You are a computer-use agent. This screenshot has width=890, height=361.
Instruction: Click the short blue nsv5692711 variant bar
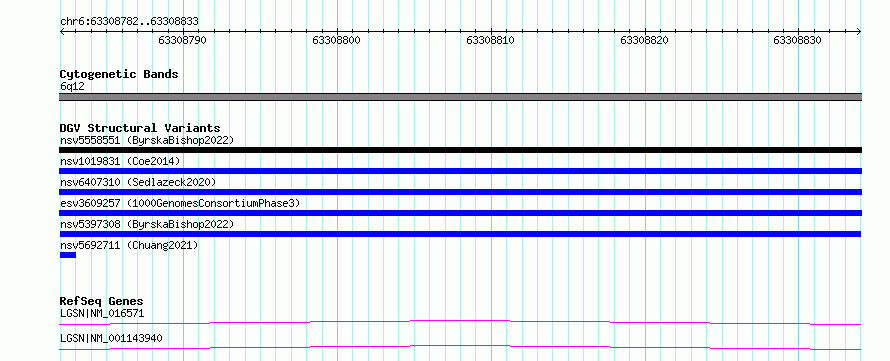68,255
